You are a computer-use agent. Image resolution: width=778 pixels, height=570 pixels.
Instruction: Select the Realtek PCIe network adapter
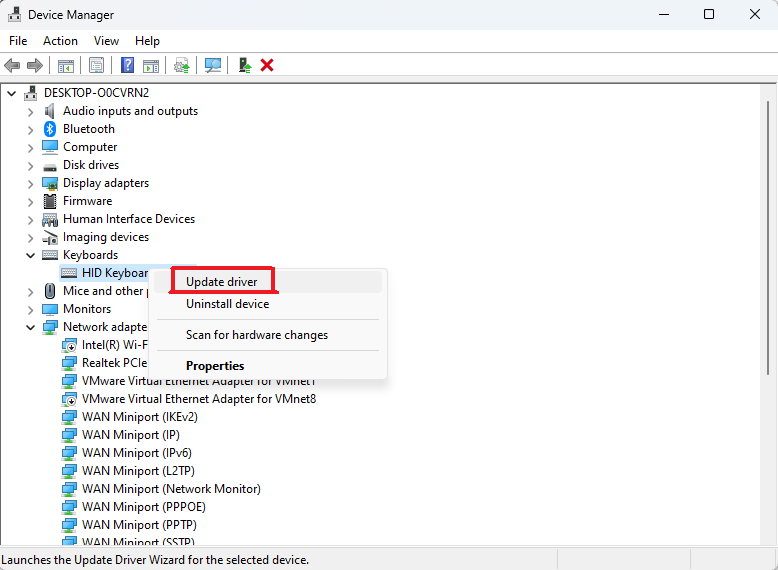(114, 363)
